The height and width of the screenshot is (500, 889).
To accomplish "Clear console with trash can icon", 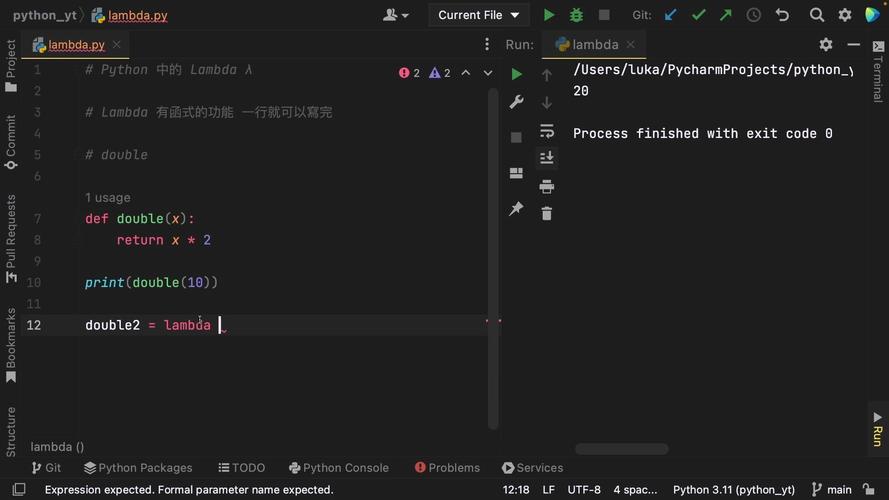I will pyautogui.click(x=547, y=214).
